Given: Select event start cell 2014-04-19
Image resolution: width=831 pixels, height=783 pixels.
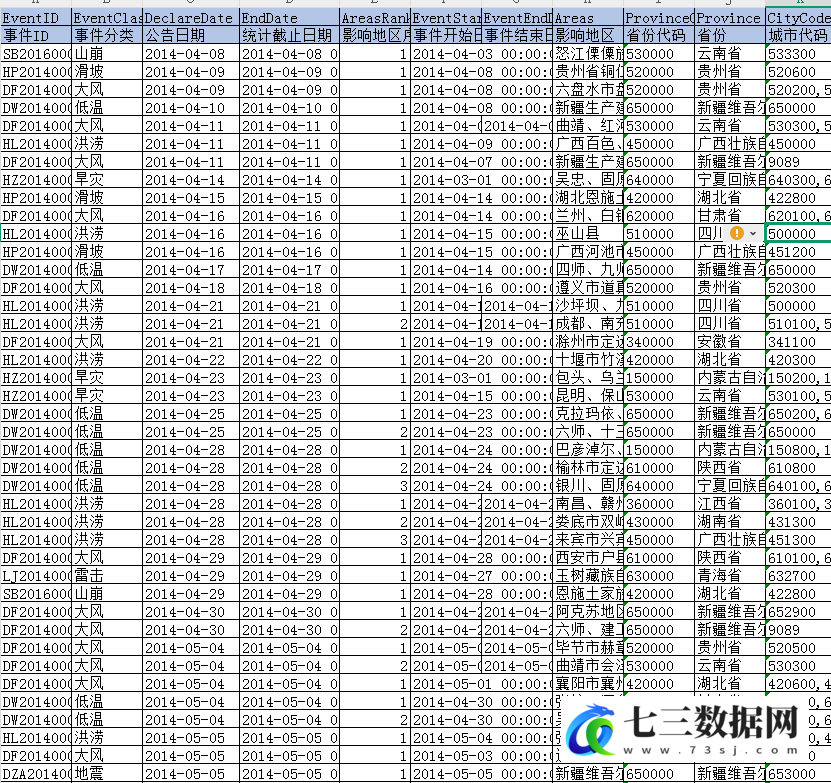Looking at the screenshot, I should click(x=482, y=342).
